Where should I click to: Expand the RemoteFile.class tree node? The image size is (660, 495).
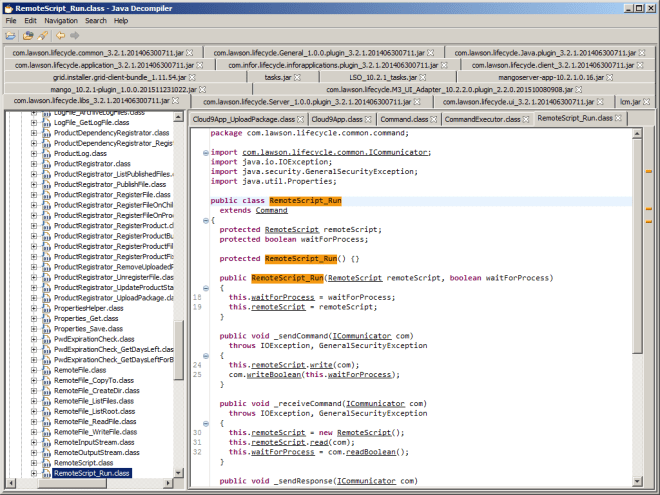pos(34,370)
